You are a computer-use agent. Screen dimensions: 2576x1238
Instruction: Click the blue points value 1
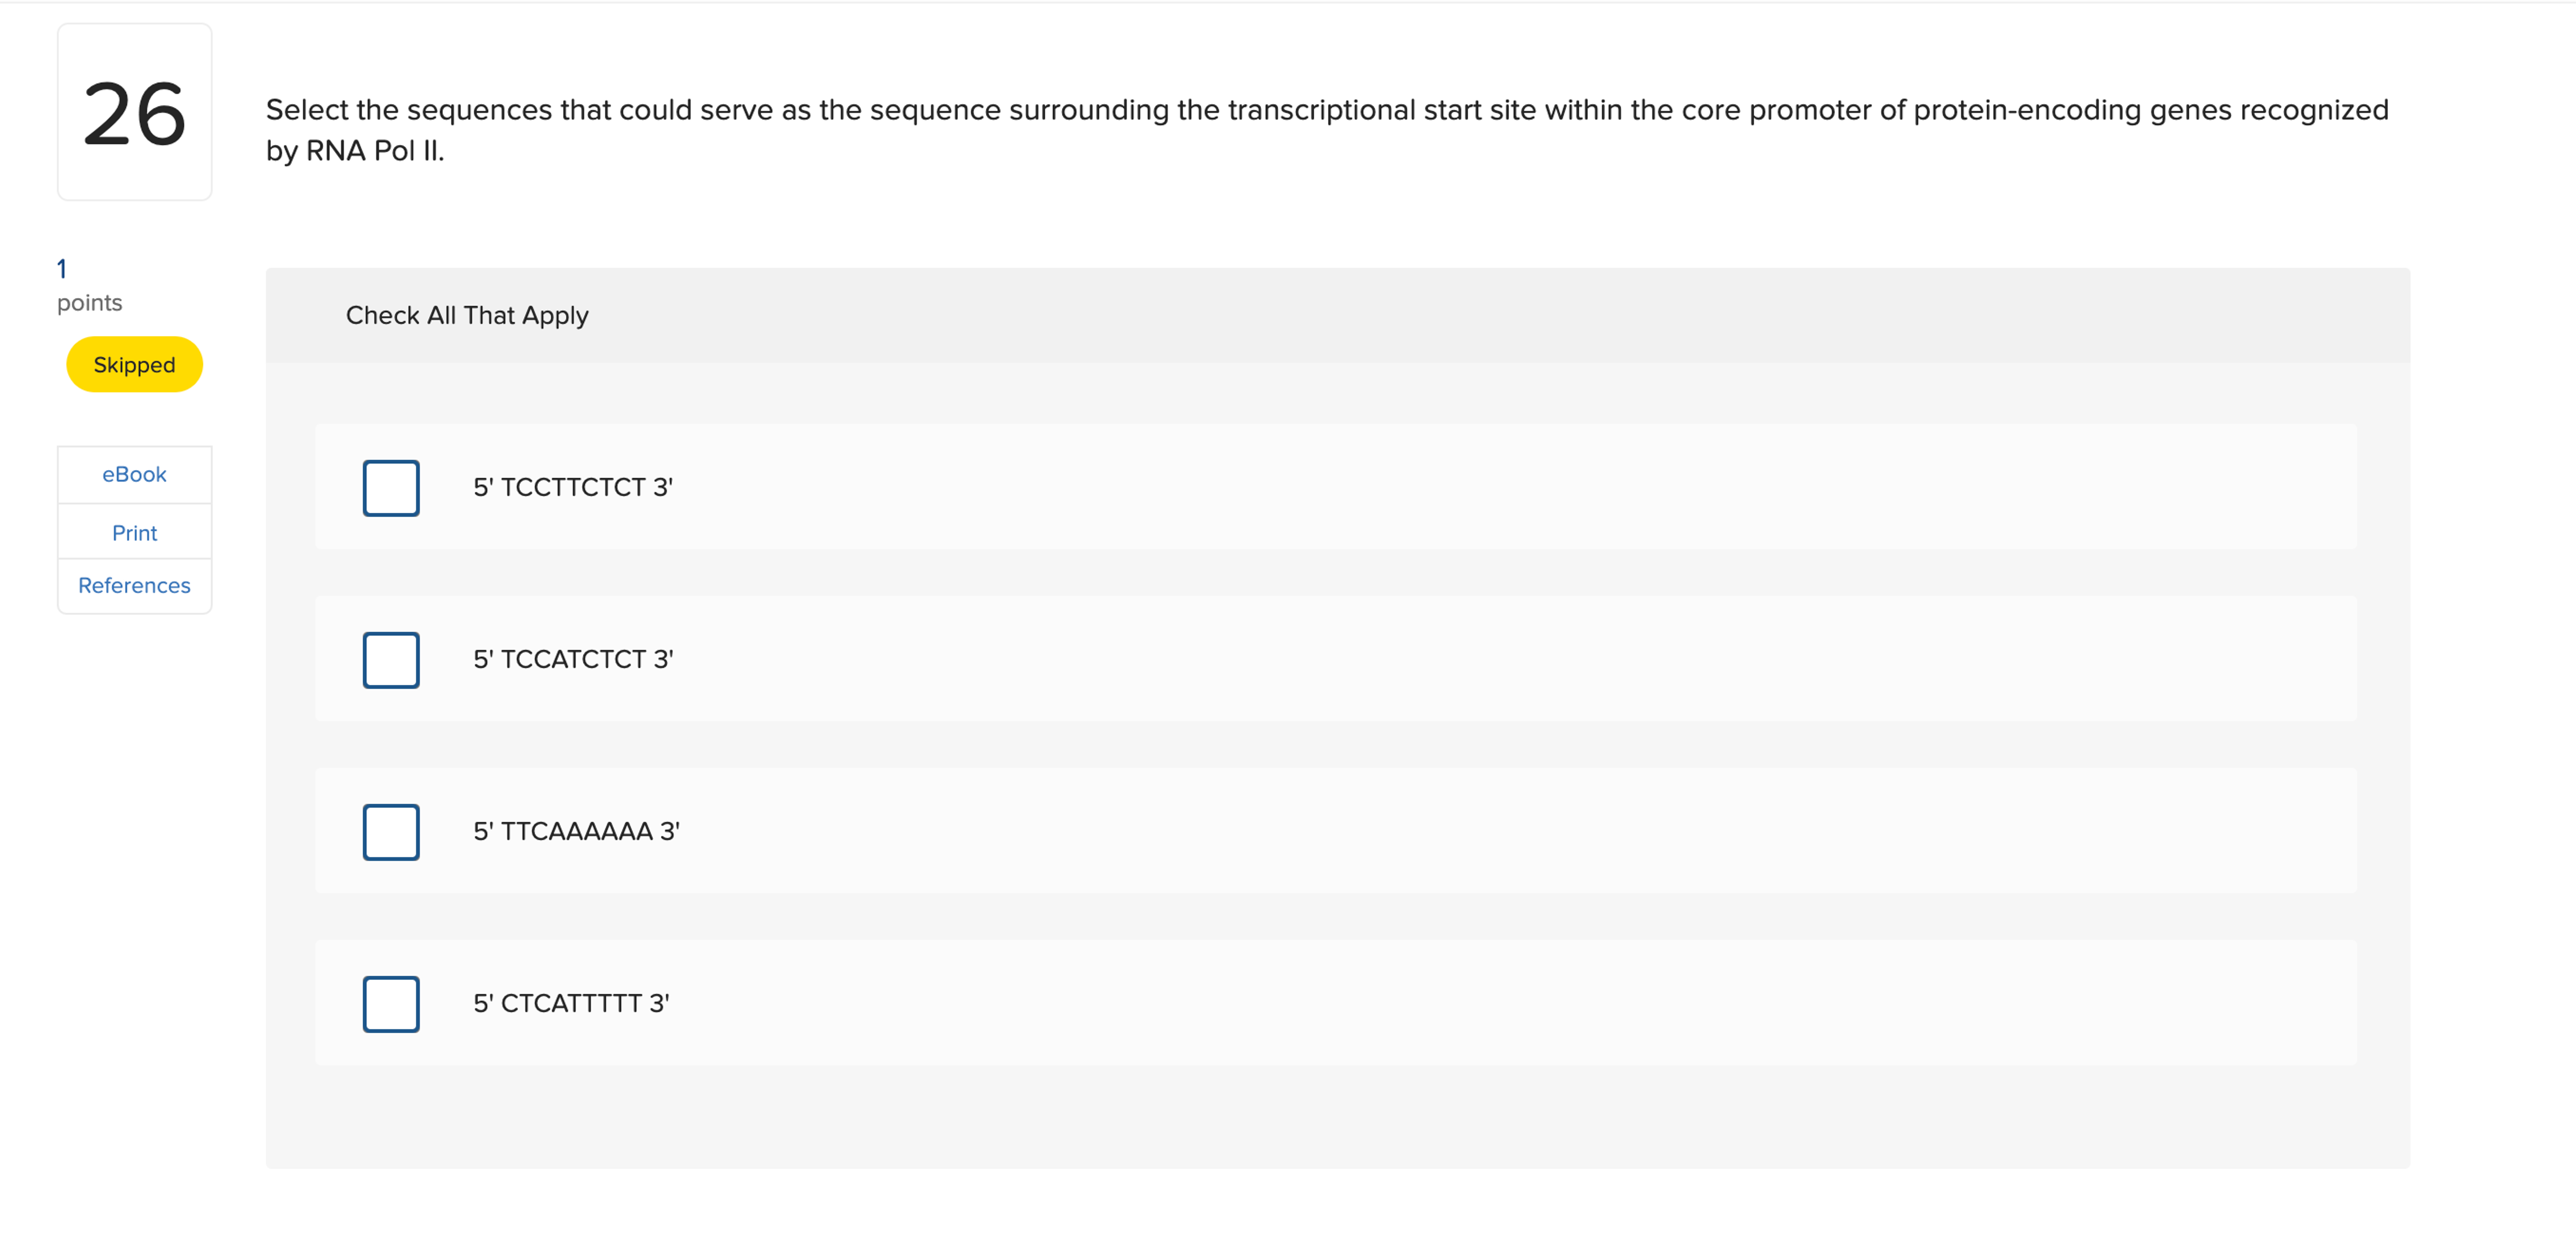62,268
